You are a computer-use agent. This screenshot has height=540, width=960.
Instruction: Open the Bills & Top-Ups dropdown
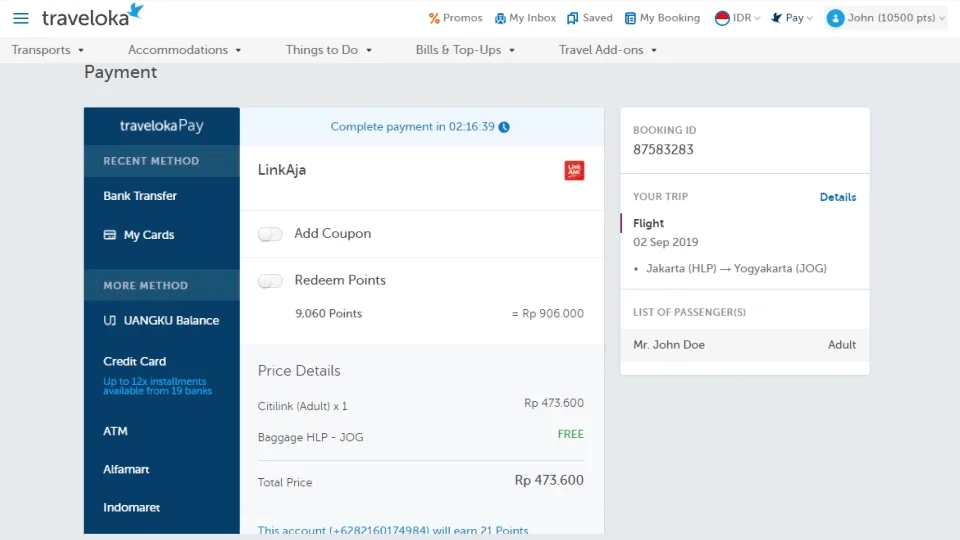(x=465, y=50)
